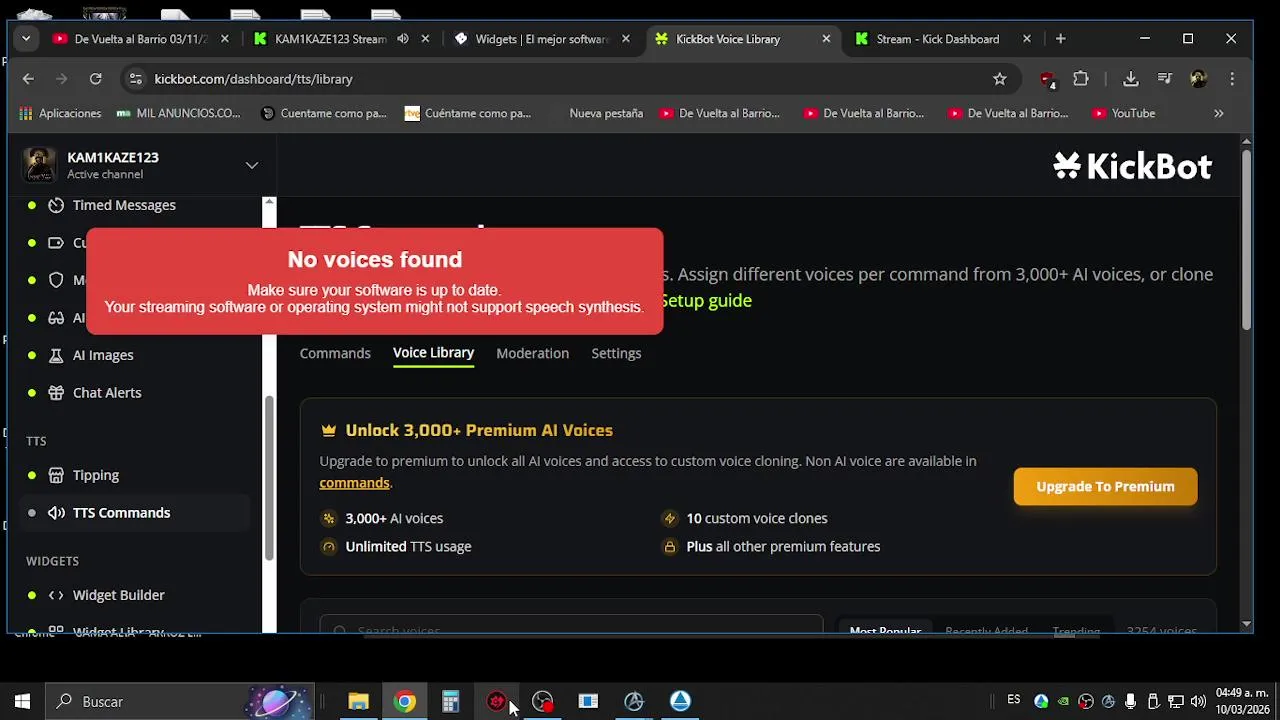Click the Buscar taskbar search box
1280x720 pixels.
(180, 701)
